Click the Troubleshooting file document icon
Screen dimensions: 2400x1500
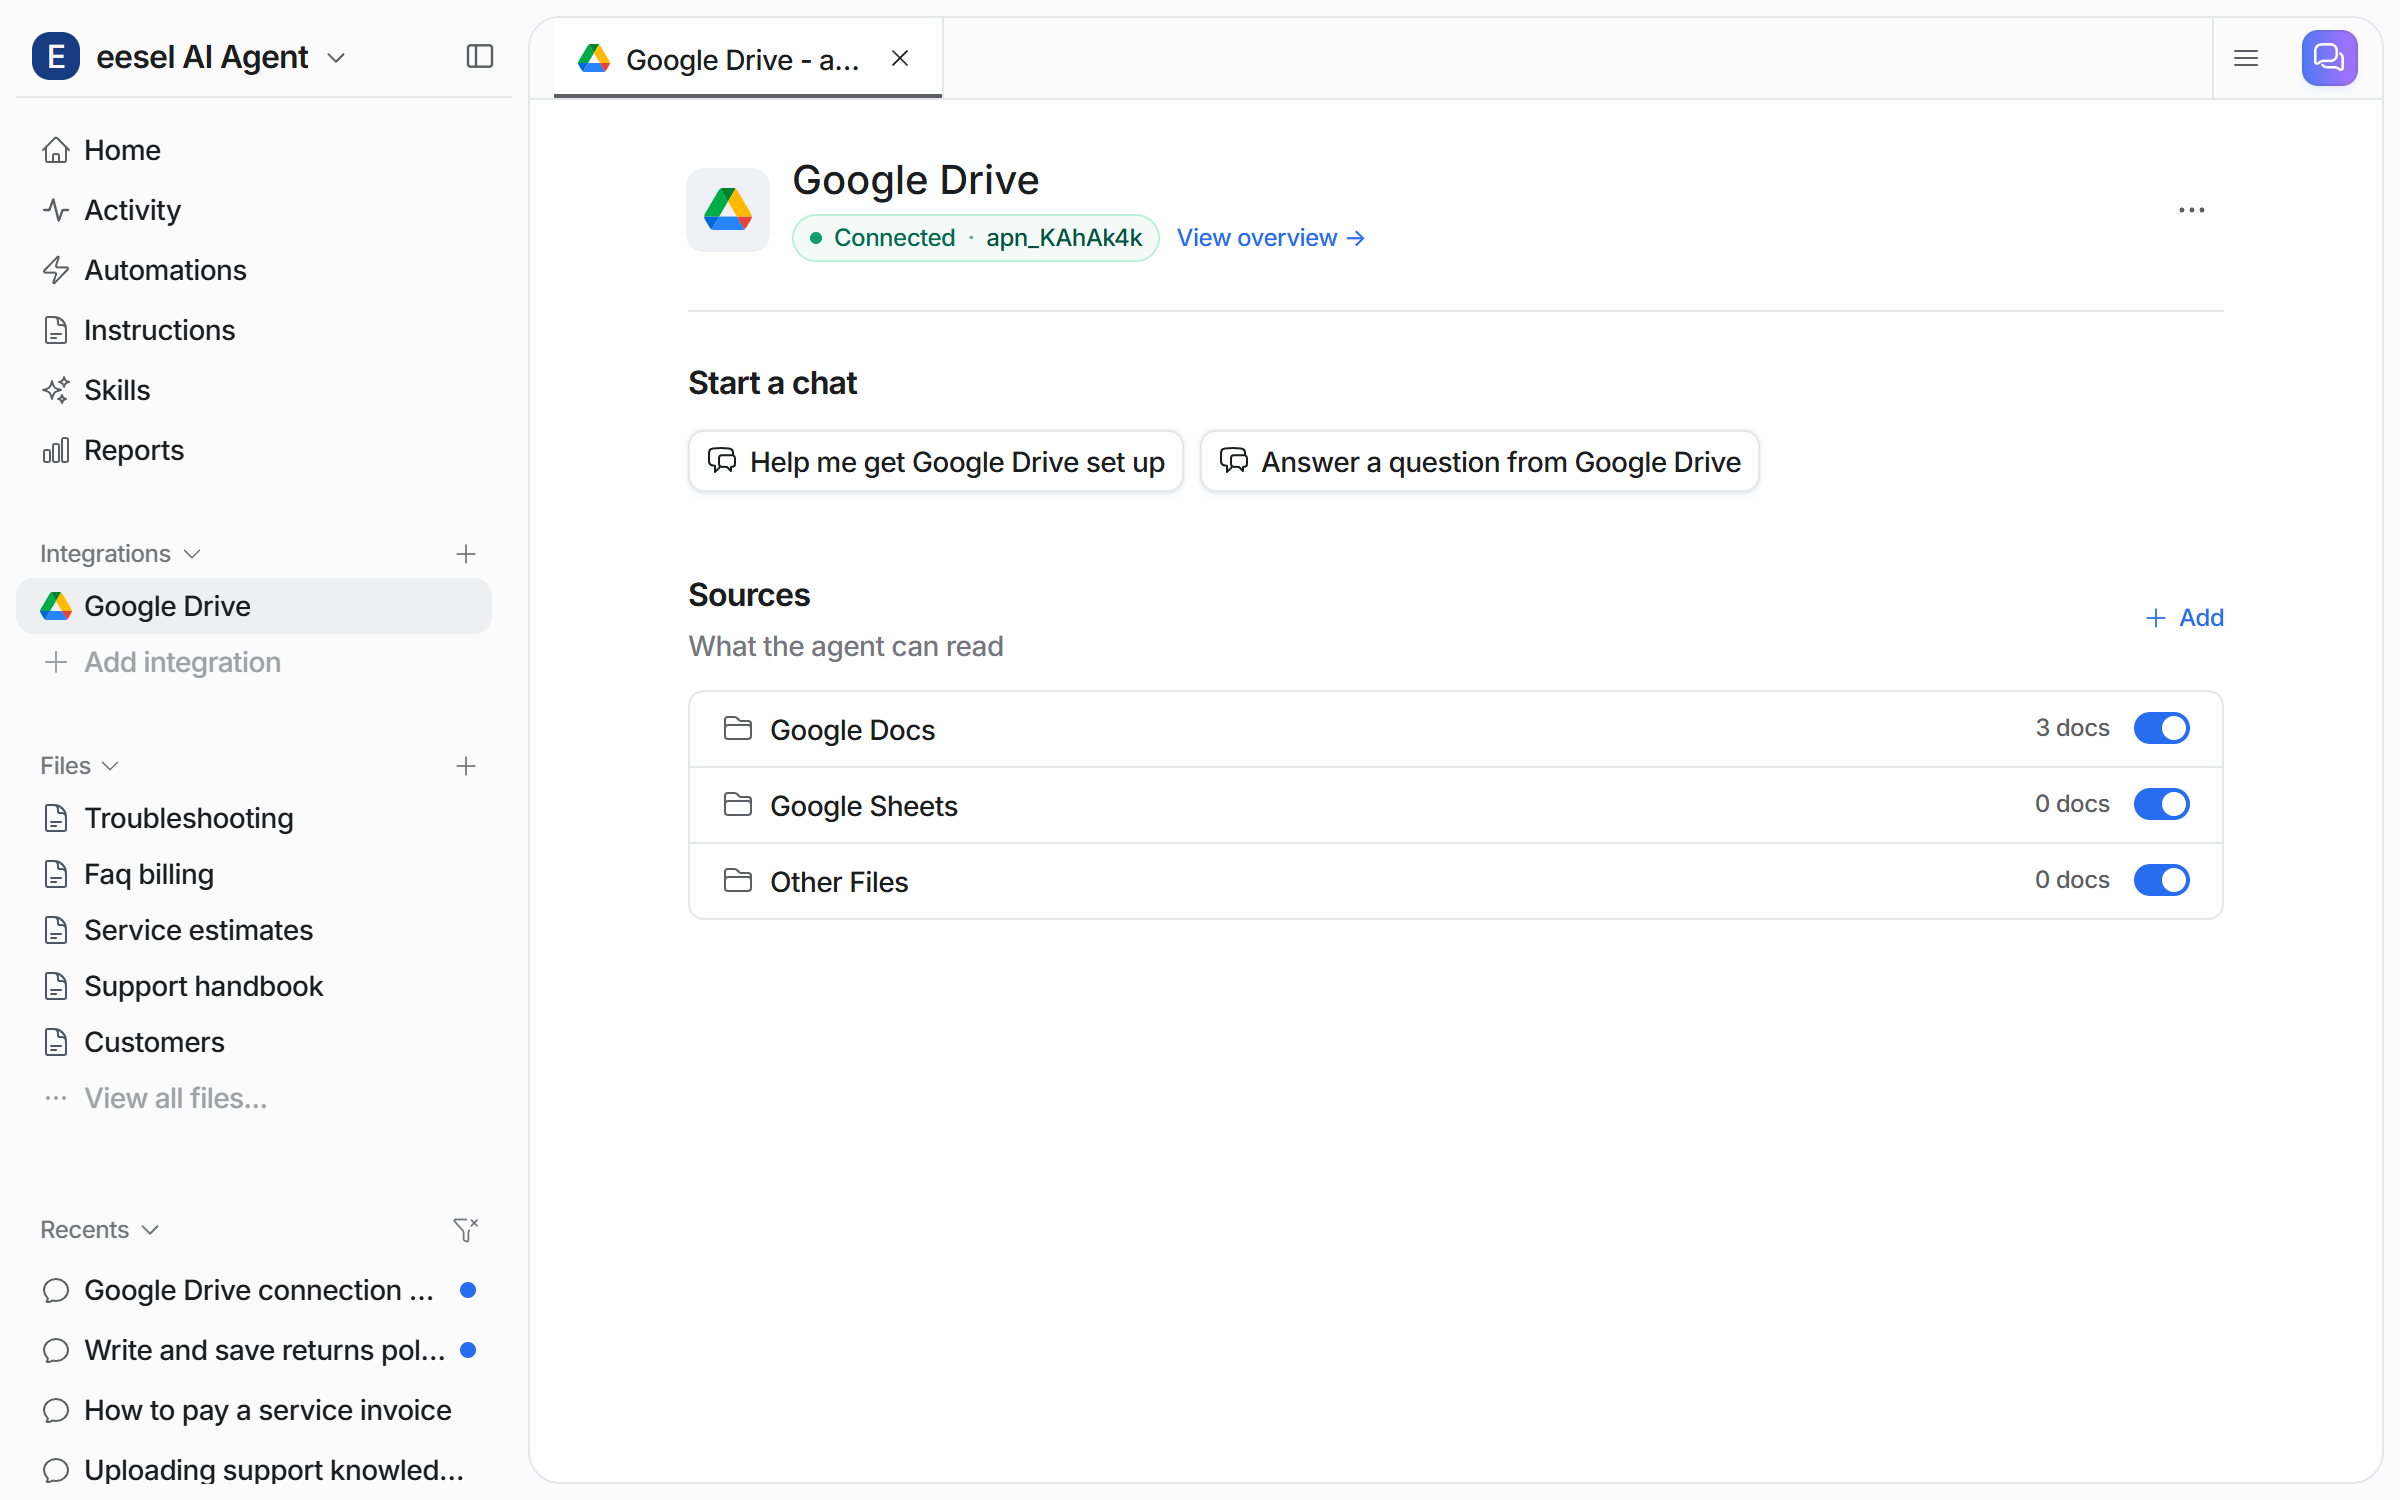point(56,818)
